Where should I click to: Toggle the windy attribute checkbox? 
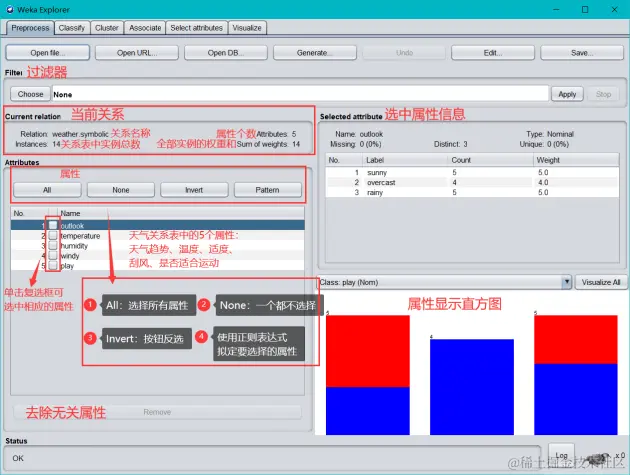pos(53,256)
